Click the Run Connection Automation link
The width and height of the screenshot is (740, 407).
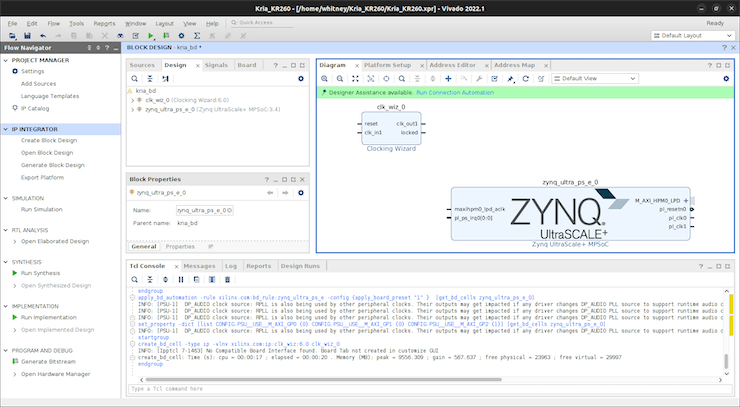pos(455,93)
